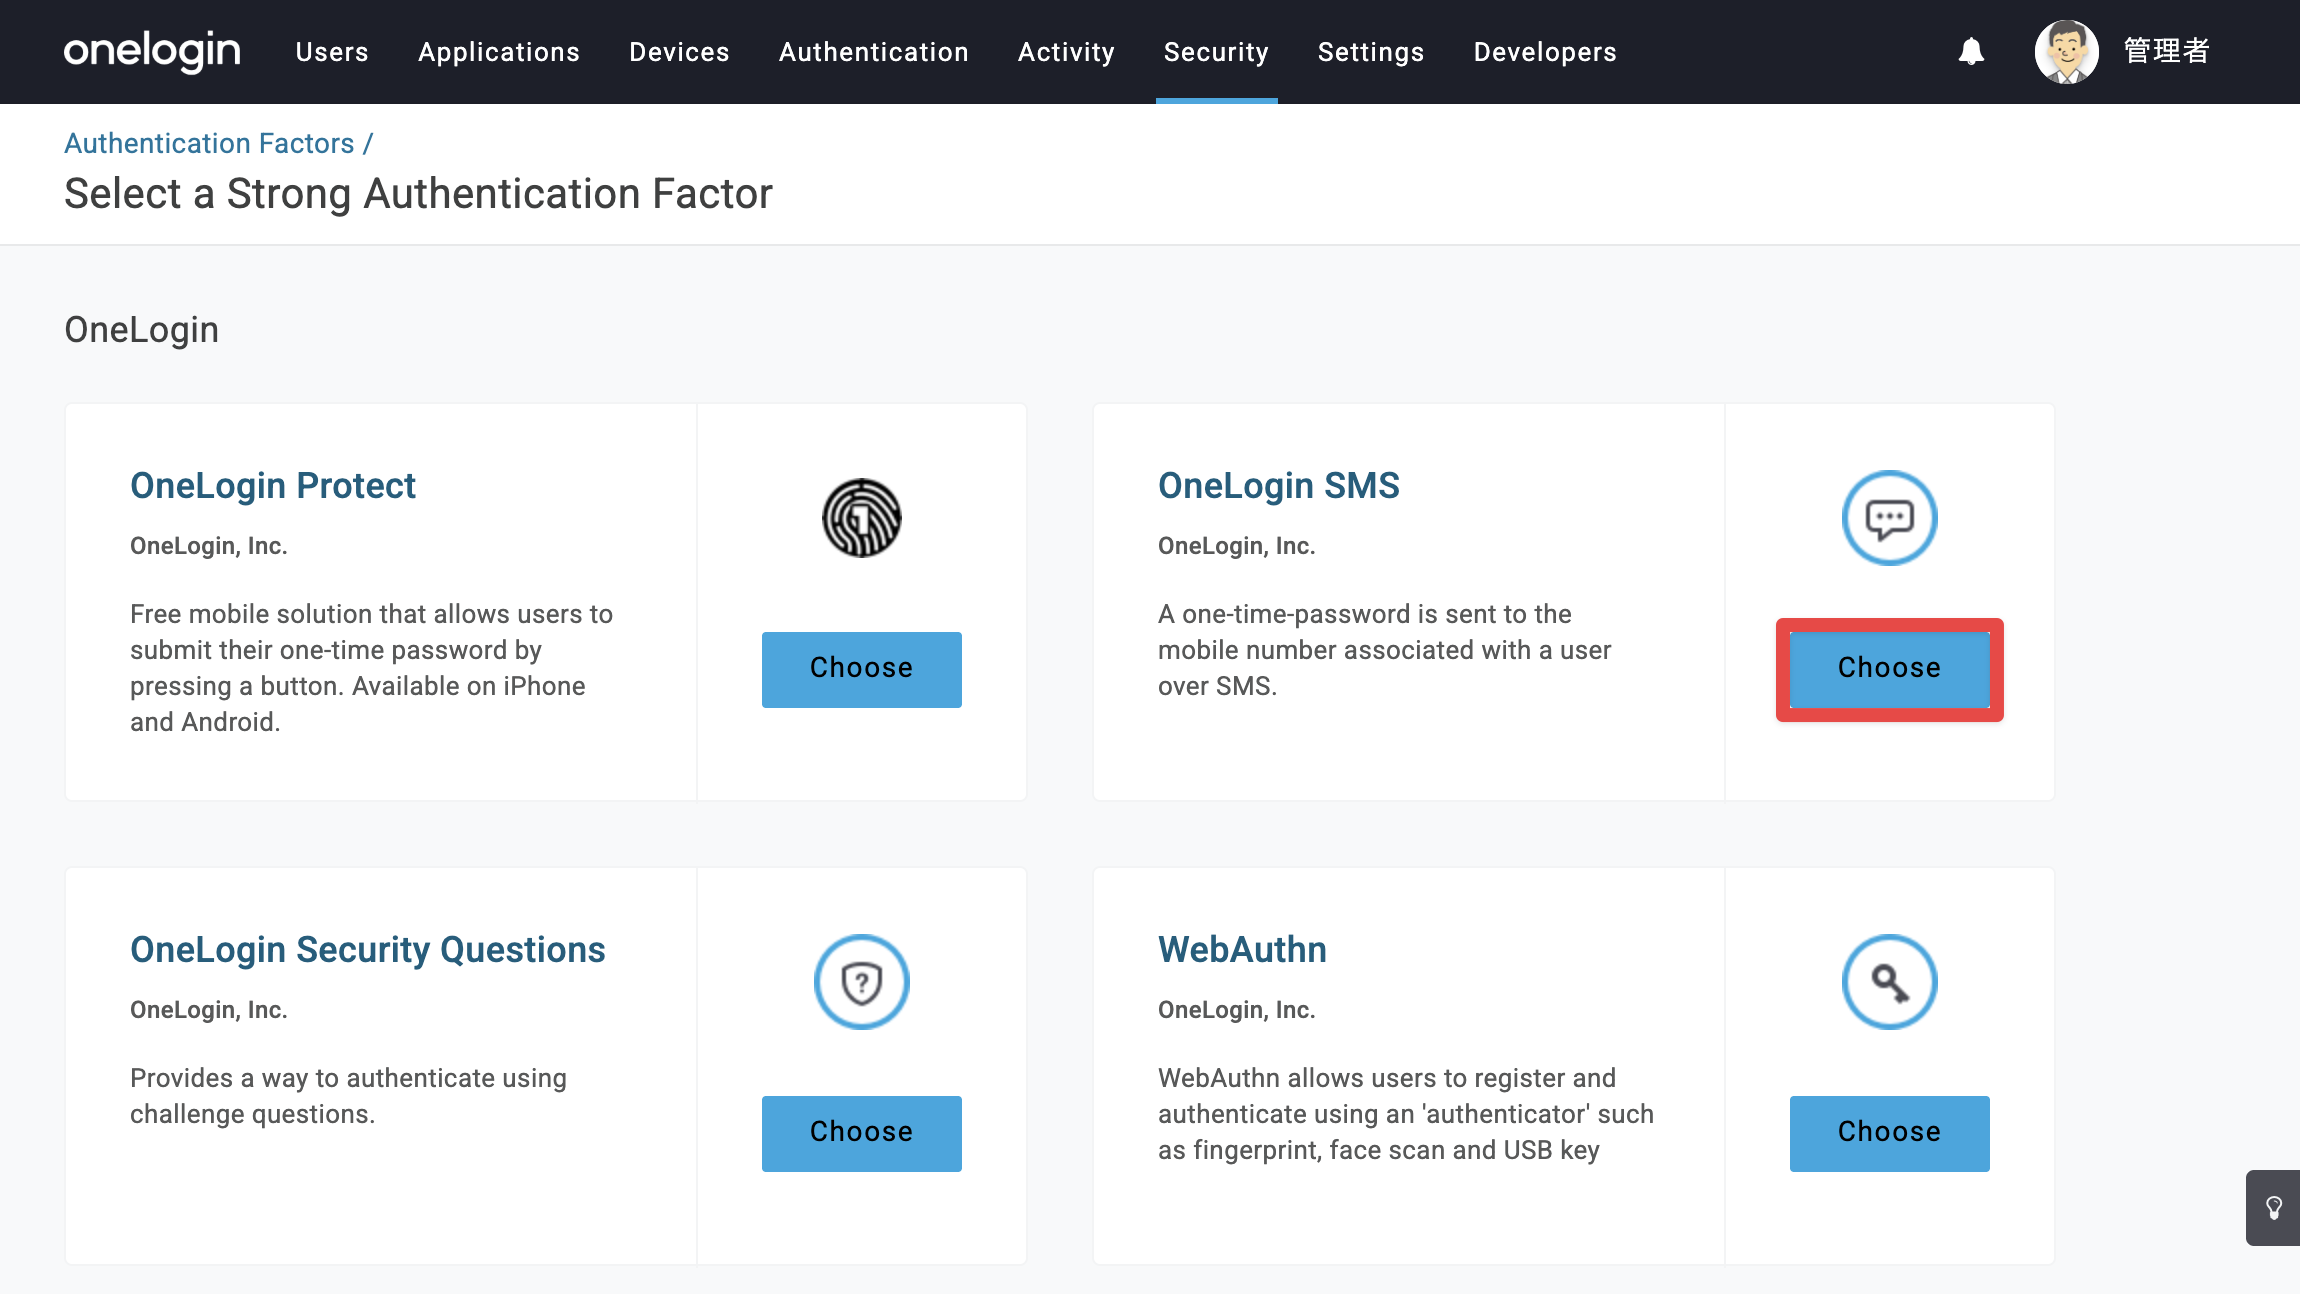Open the Applications menu
Viewport: 2300px width, 1294px height.
click(x=499, y=52)
